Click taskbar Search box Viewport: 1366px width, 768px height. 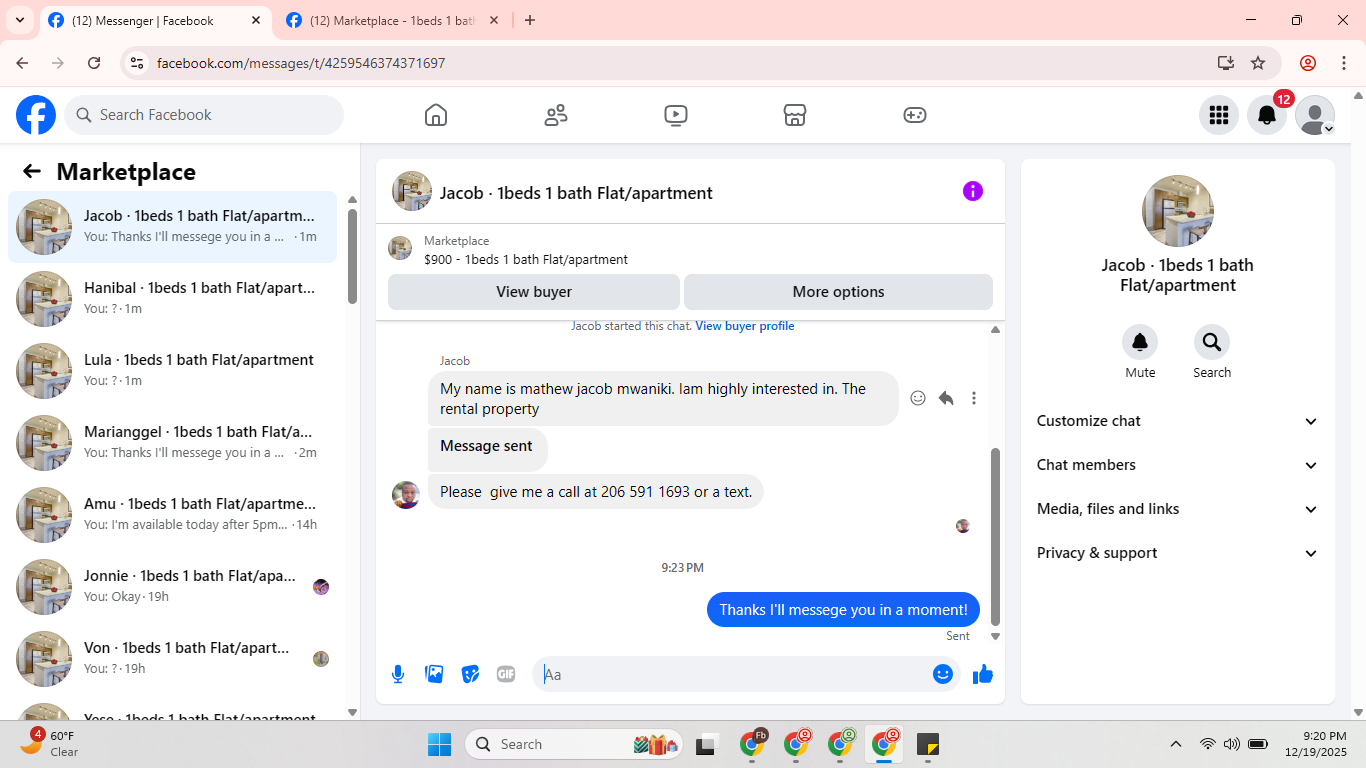tap(574, 744)
